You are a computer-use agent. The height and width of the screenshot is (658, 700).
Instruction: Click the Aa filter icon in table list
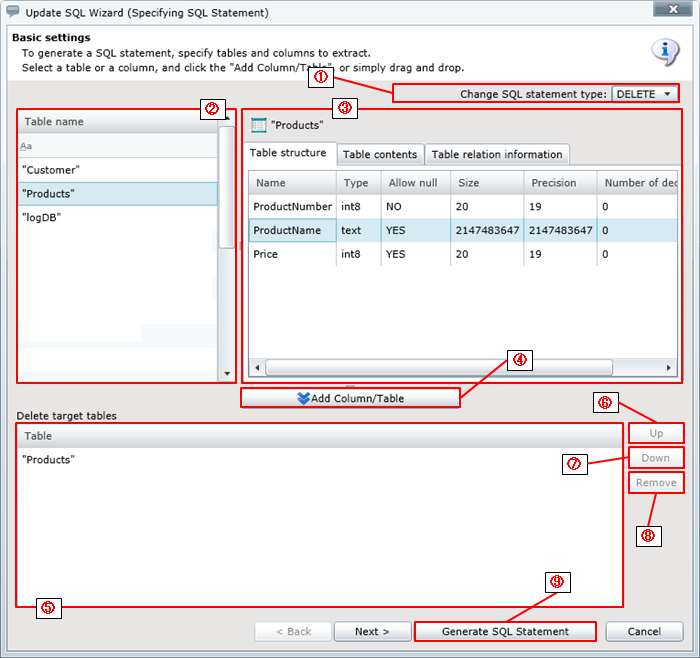coord(26,146)
